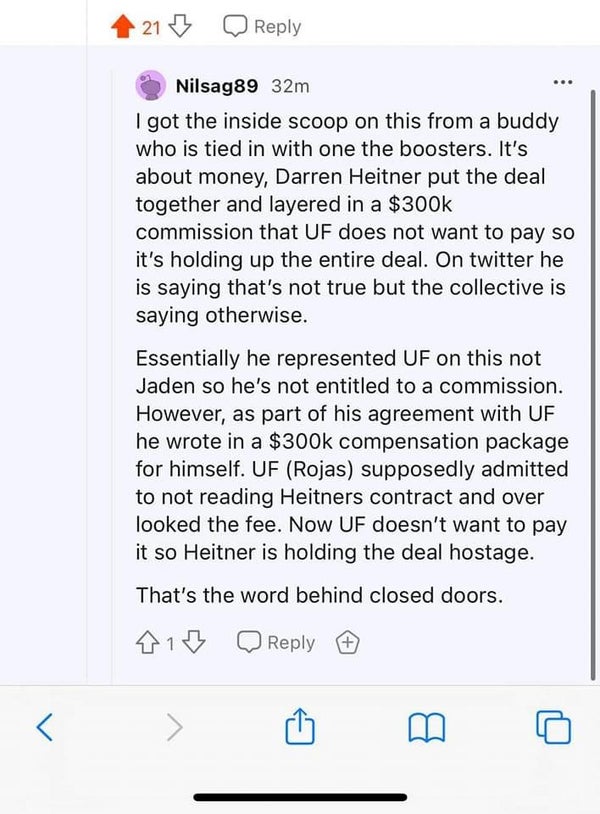Reply to Nilsag89's comment
Viewport: 600px width, 814px height.
pyautogui.click(x=276, y=644)
